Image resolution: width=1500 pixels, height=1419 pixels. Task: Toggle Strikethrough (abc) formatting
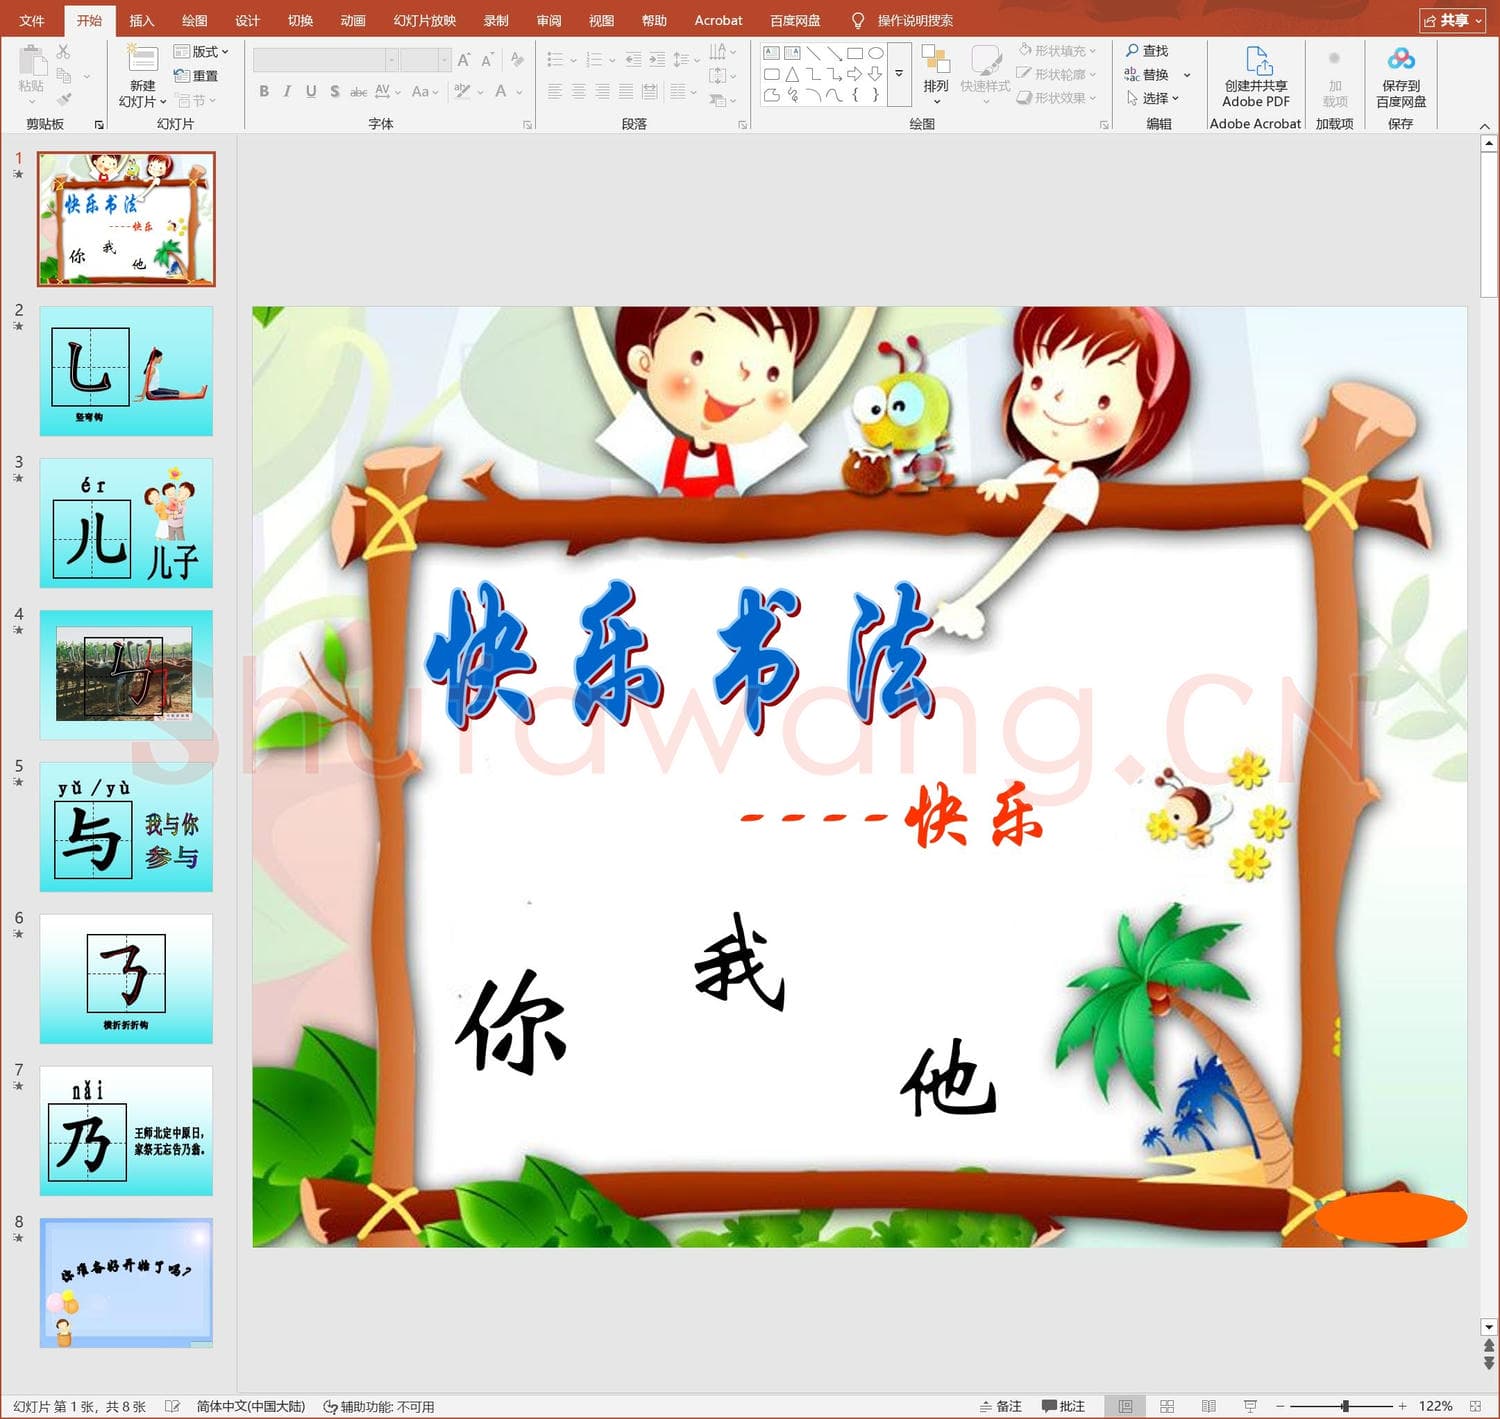click(x=358, y=92)
